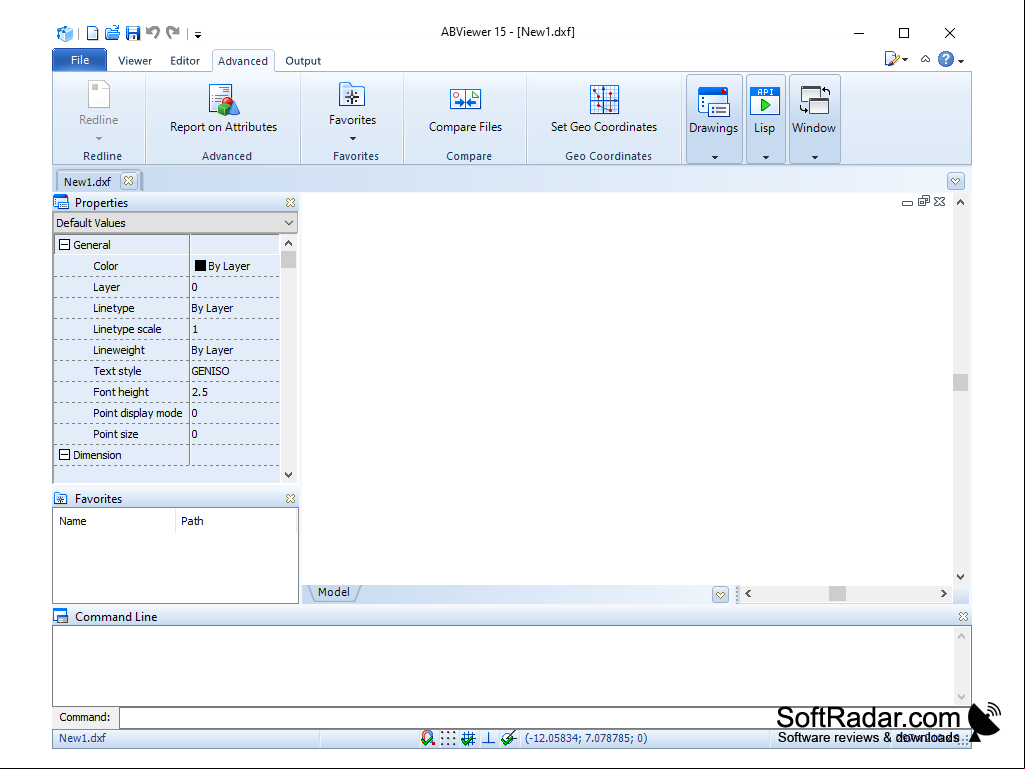Open the File menu
1025x769 pixels.
(80, 60)
